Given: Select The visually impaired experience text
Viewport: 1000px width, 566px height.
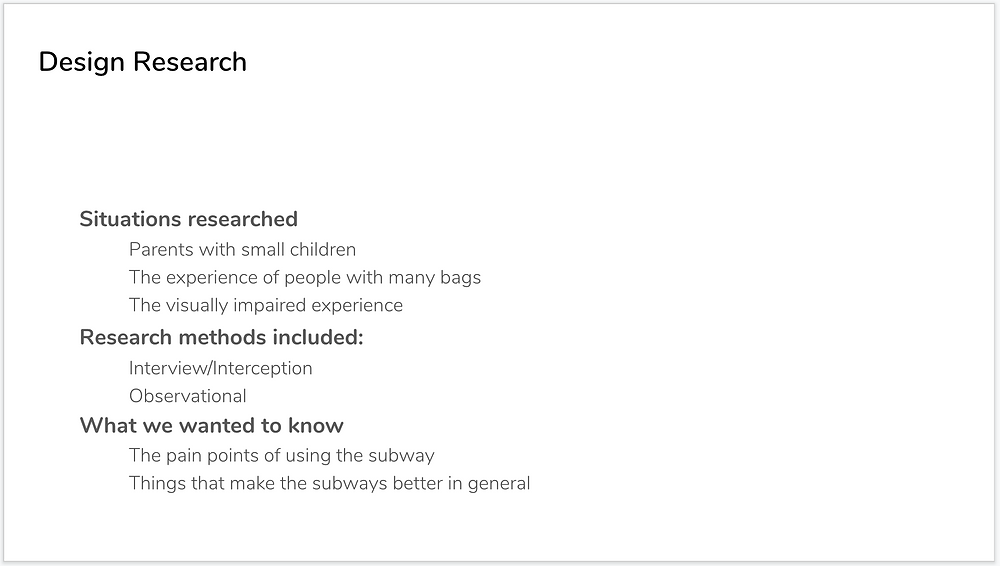Looking at the screenshot, I should coord(266,306).
